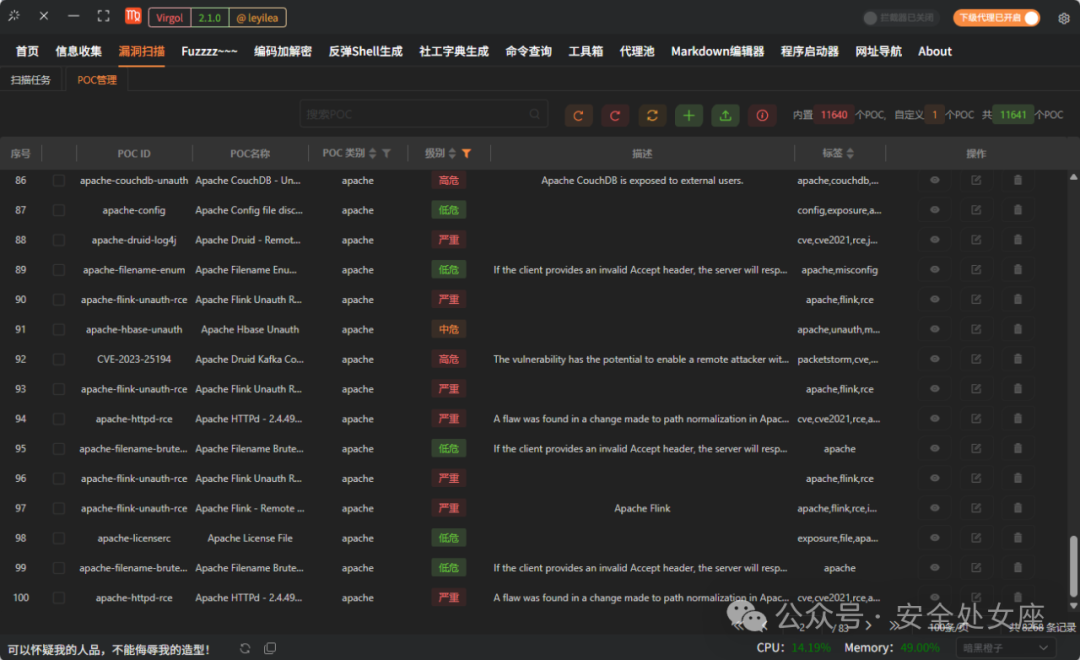Image resolution: width=1080 pixels, height=660 pixels.
Task: Check the box for row 89
Action: pos(59,270)
